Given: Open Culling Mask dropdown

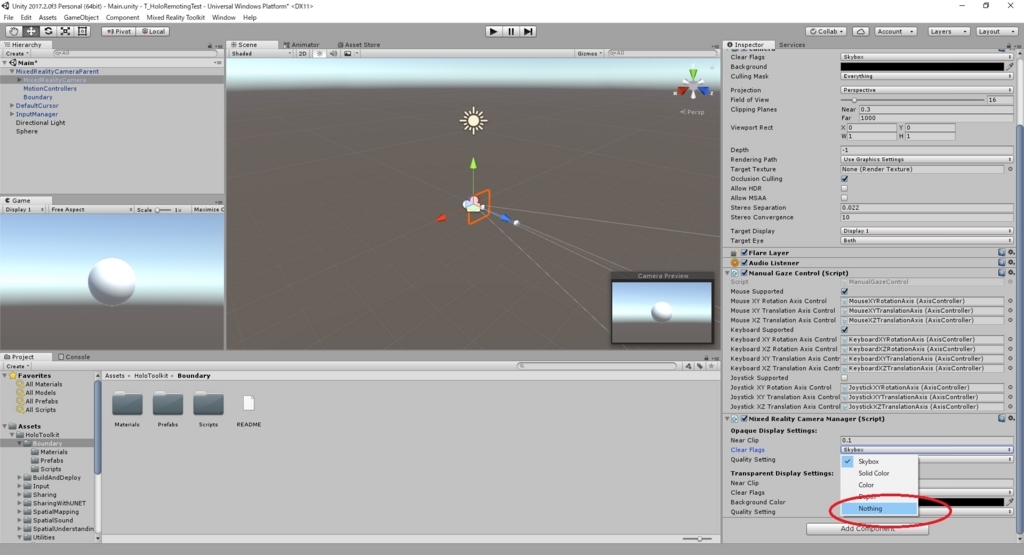Looking at the screenshot, I should tap(927, 76).
